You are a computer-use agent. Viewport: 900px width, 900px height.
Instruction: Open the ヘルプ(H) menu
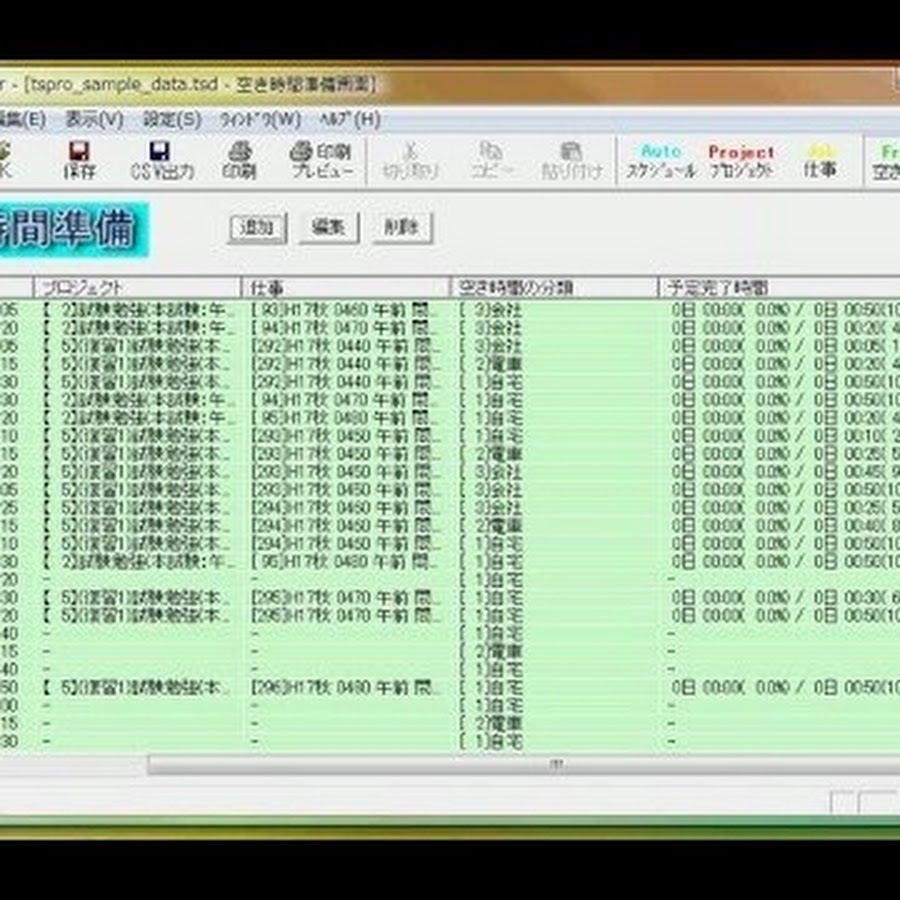point(349,118)
